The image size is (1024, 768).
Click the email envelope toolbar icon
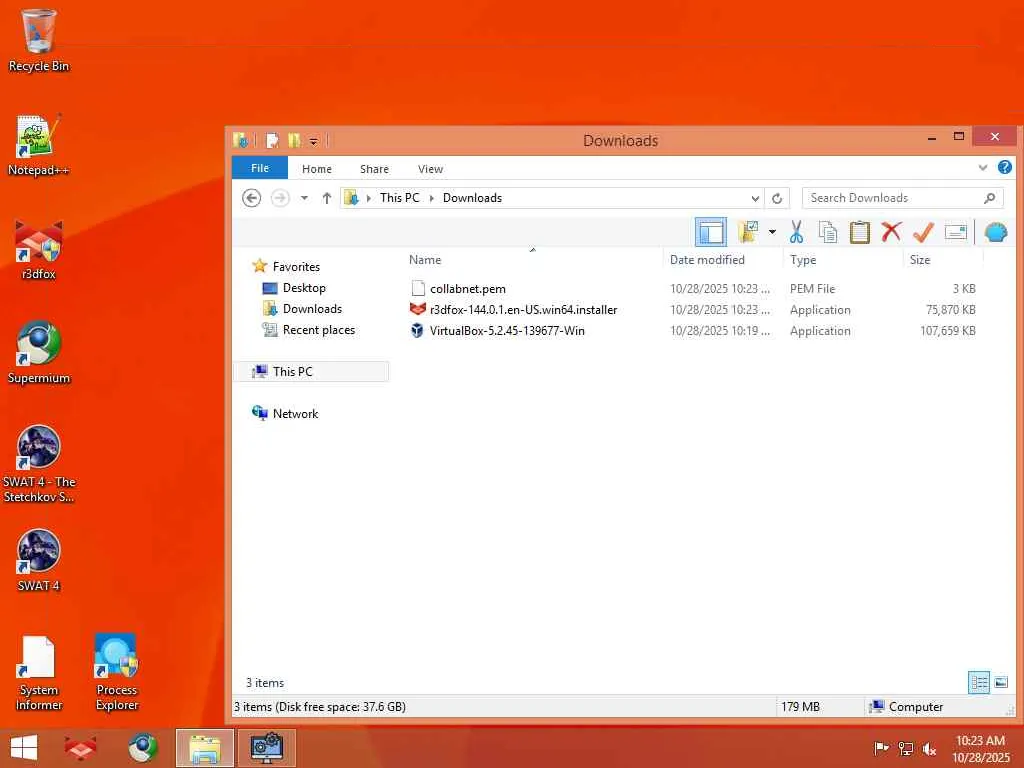point(955,232)
